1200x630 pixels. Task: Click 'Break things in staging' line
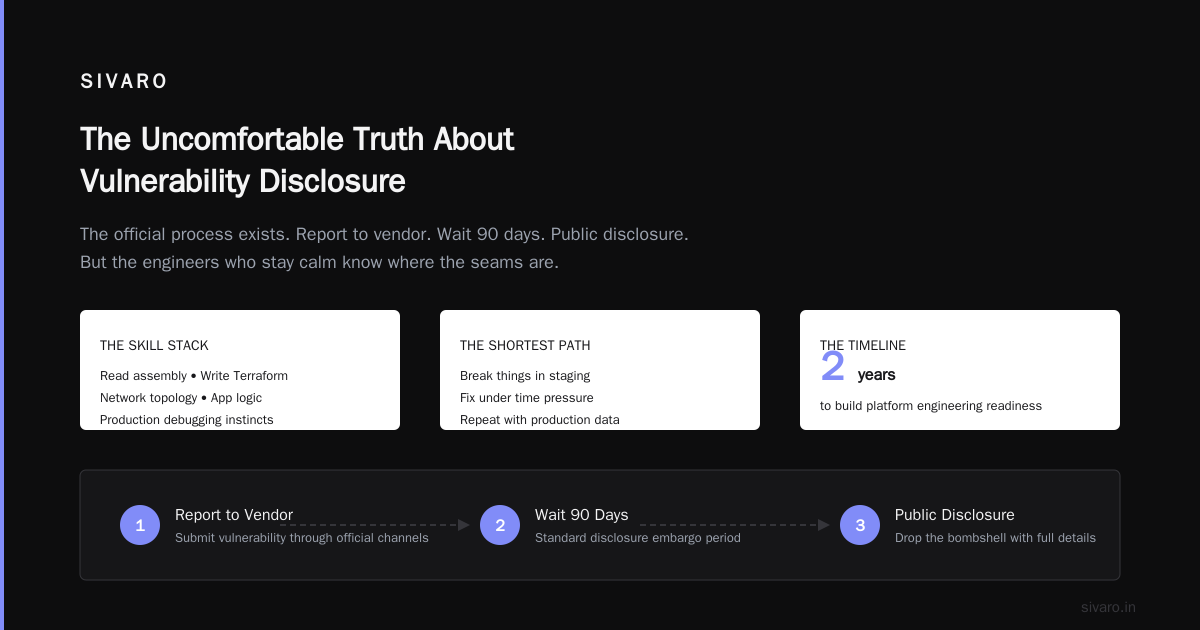[525, 376]
